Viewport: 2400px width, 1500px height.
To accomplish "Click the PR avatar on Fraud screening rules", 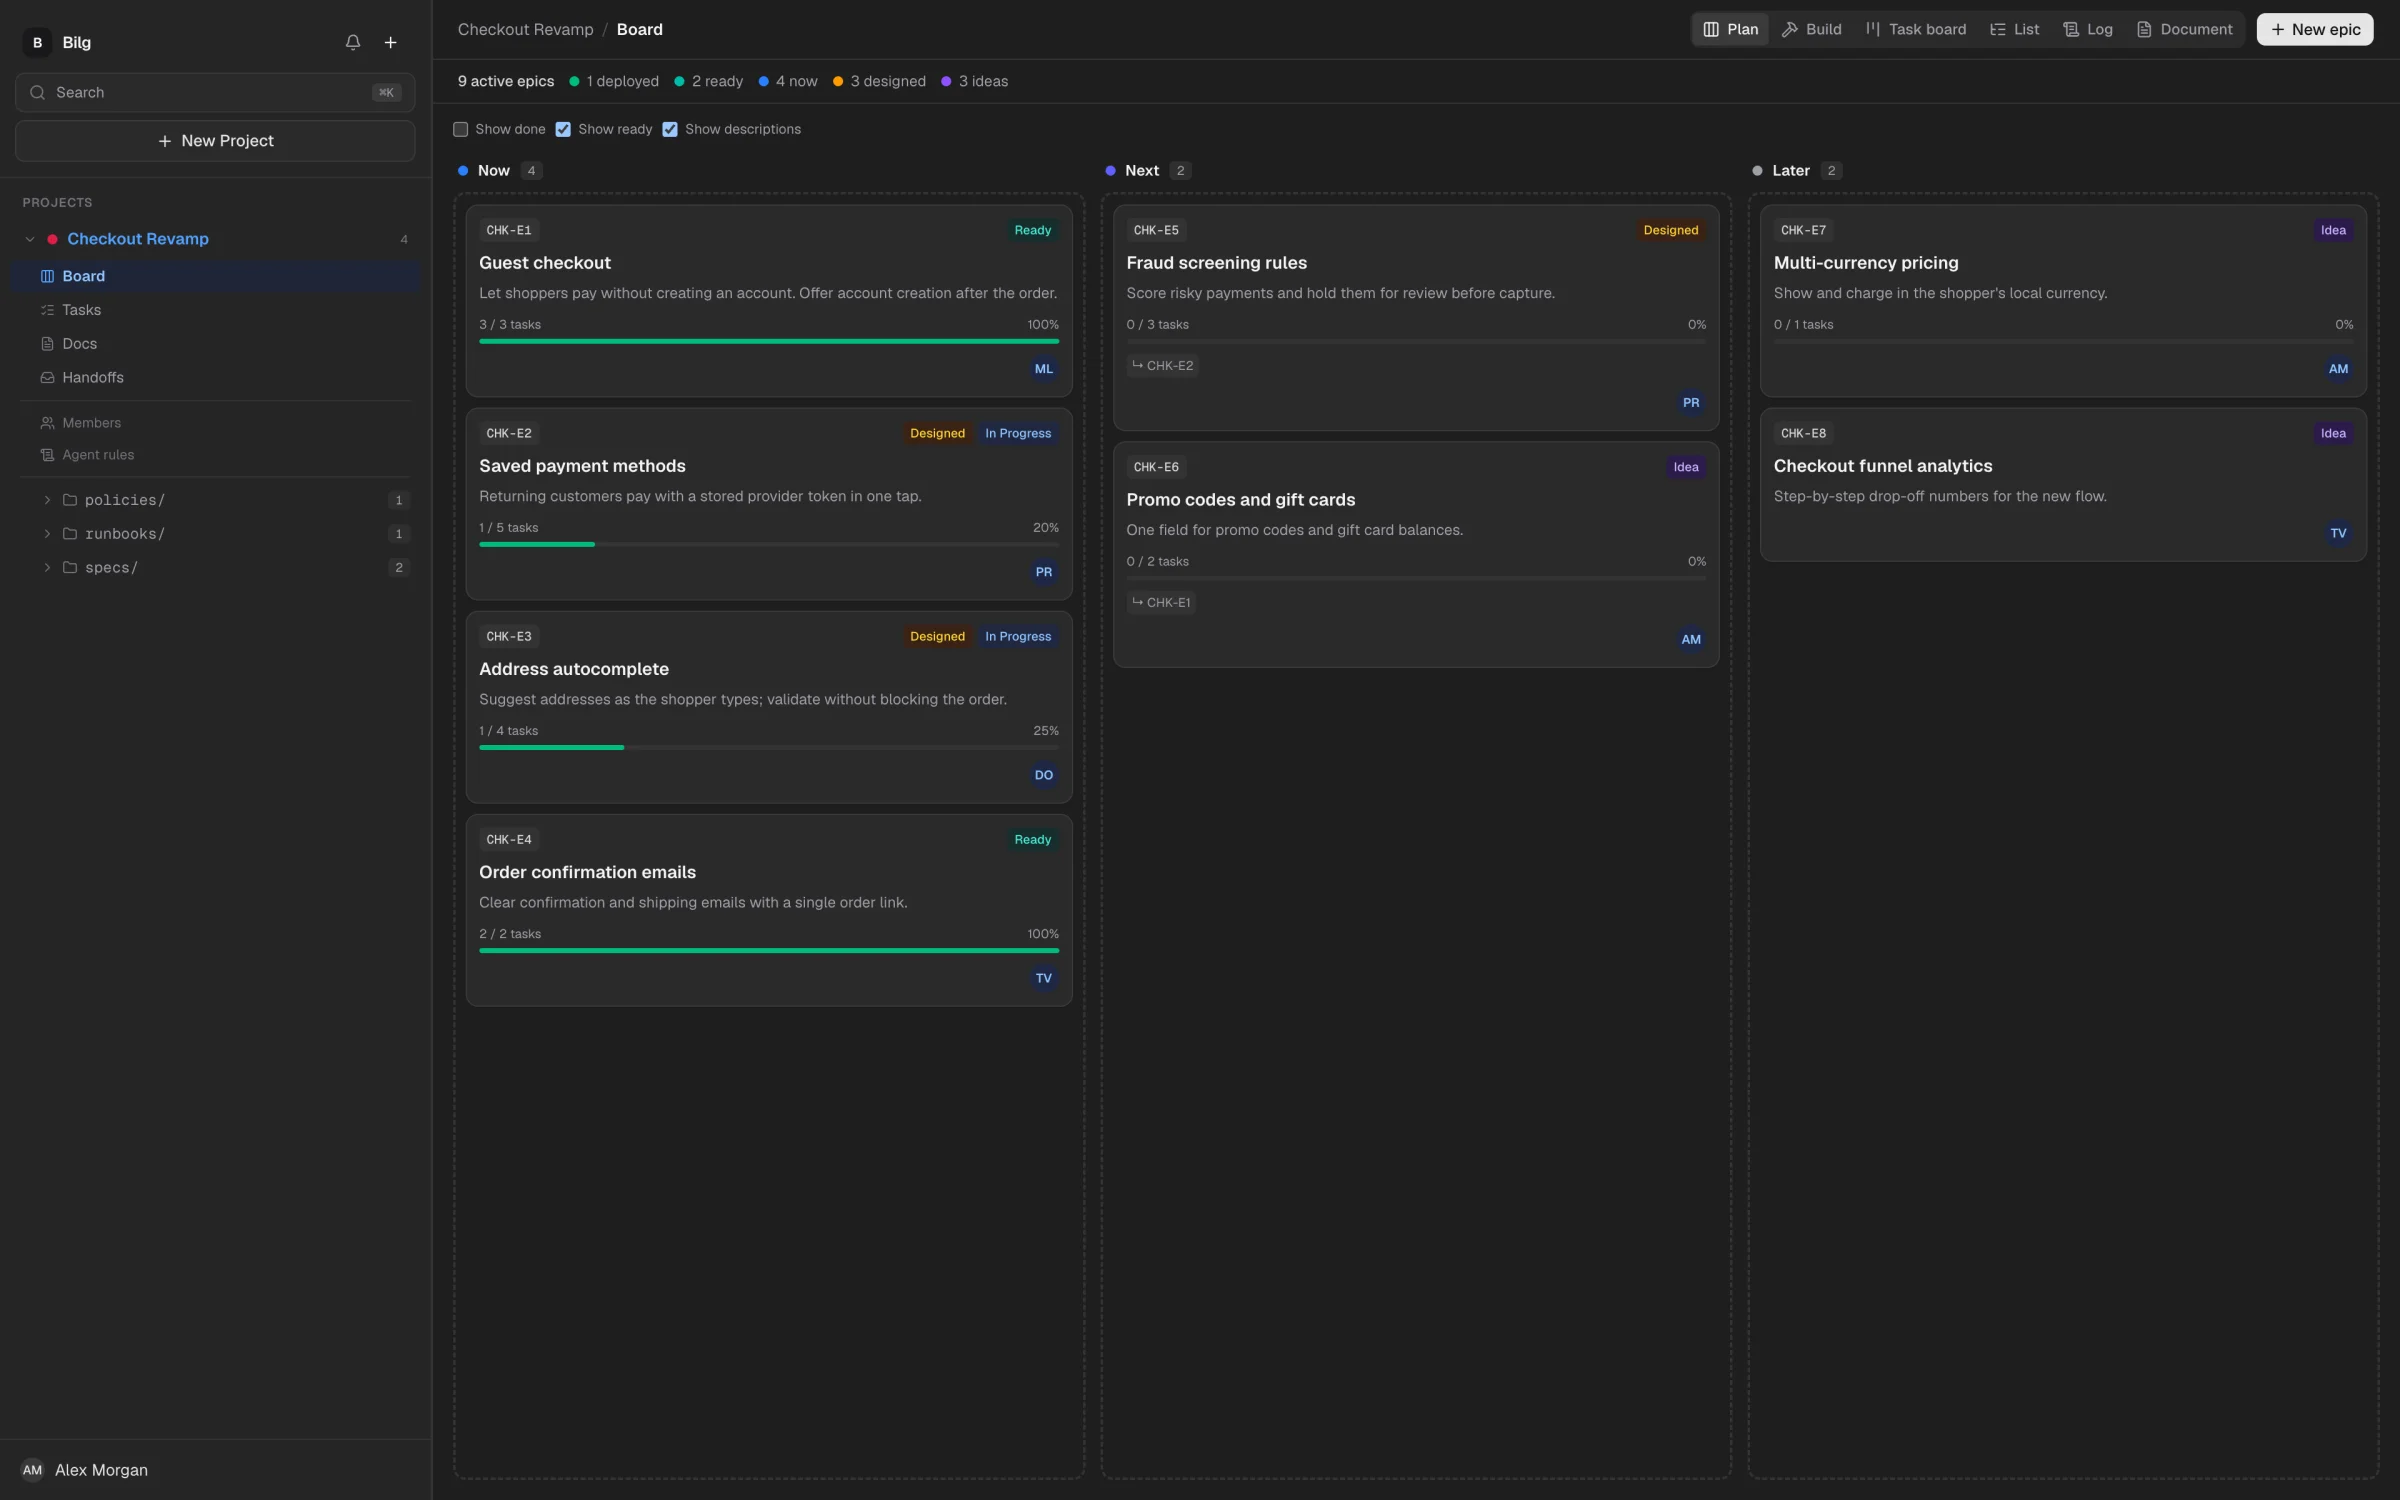I will (x=1690, y=403).
